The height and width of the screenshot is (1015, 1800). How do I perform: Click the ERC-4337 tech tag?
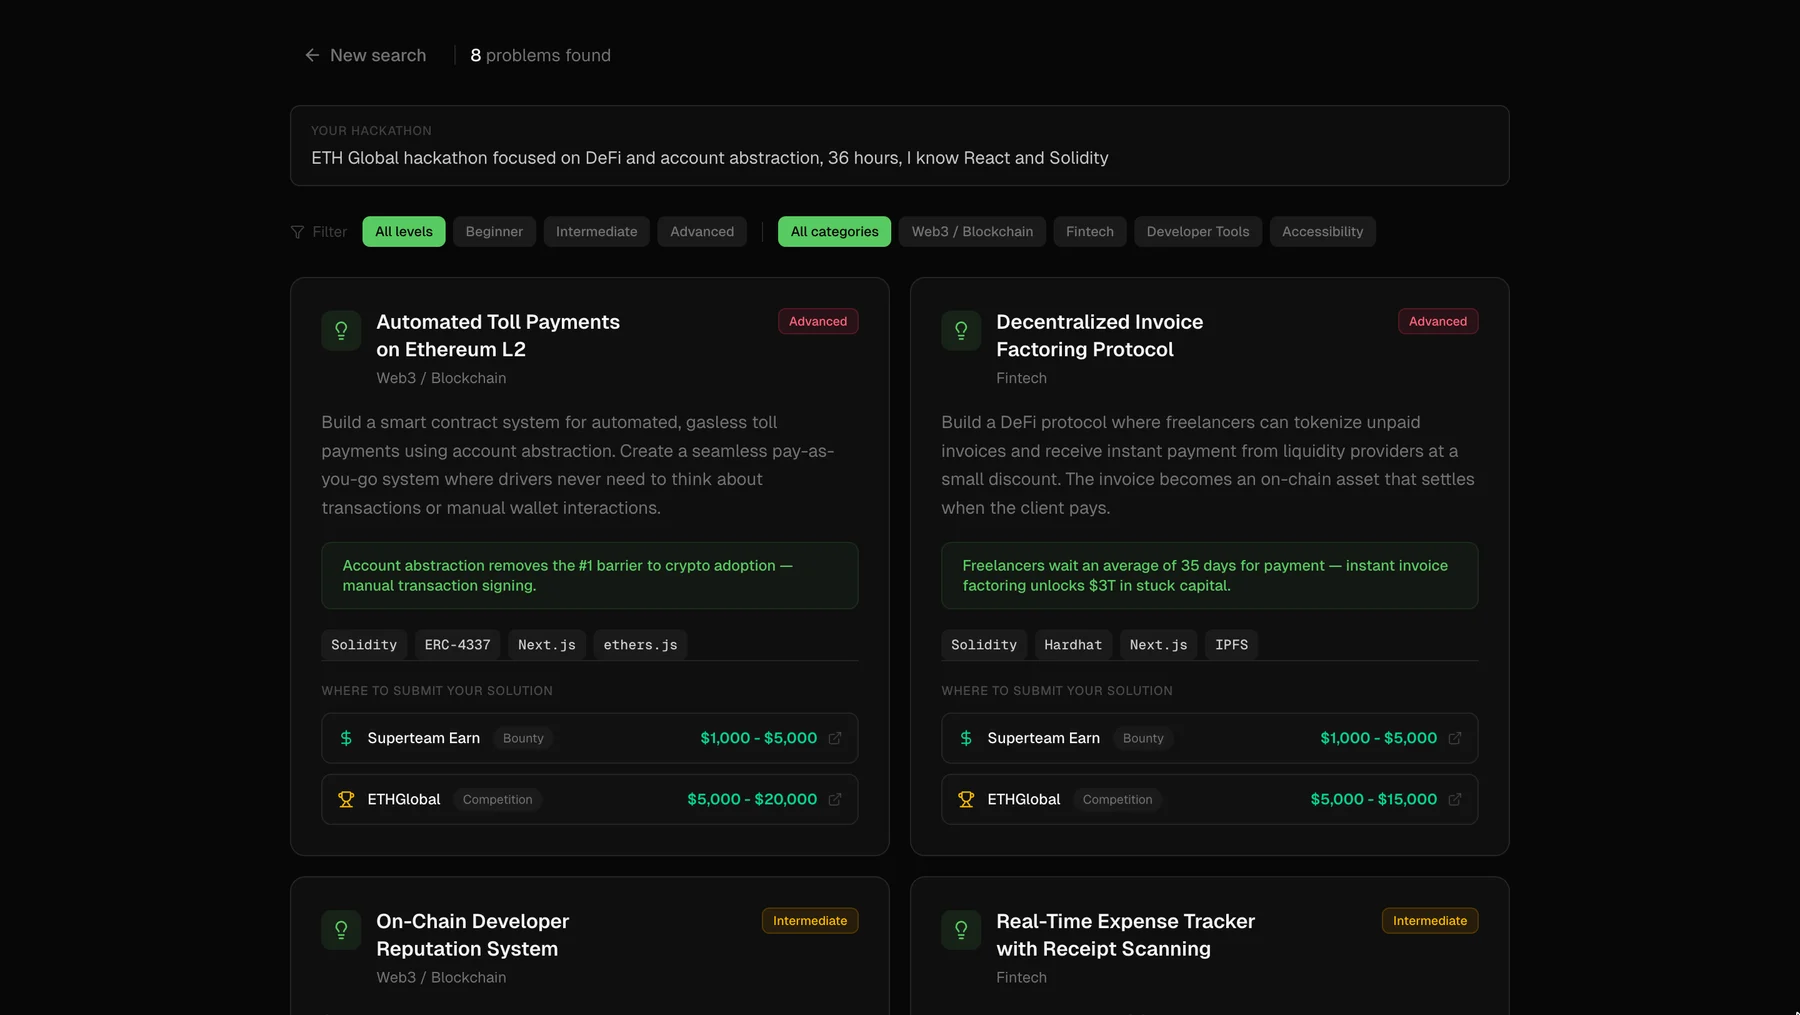coord(458,645)
